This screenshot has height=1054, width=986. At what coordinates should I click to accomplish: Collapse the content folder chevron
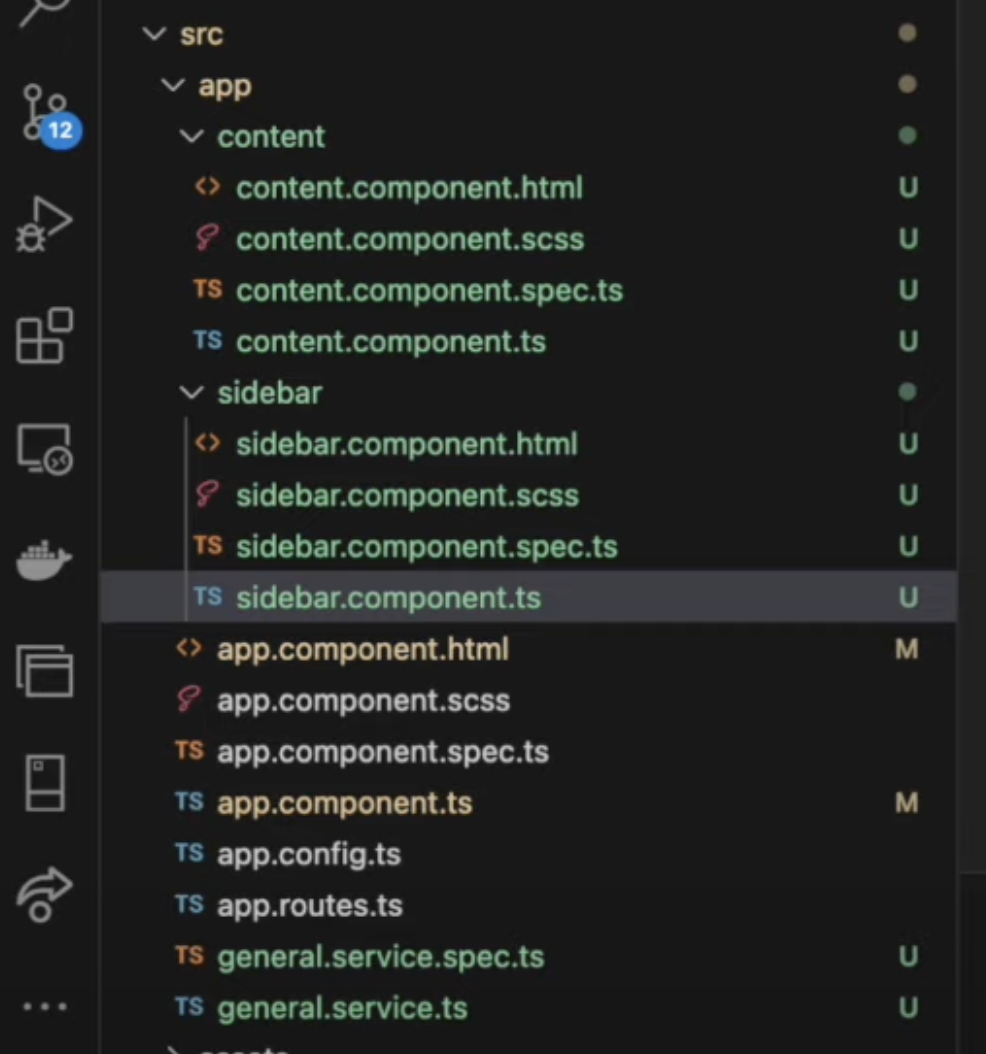pos(191,137)
